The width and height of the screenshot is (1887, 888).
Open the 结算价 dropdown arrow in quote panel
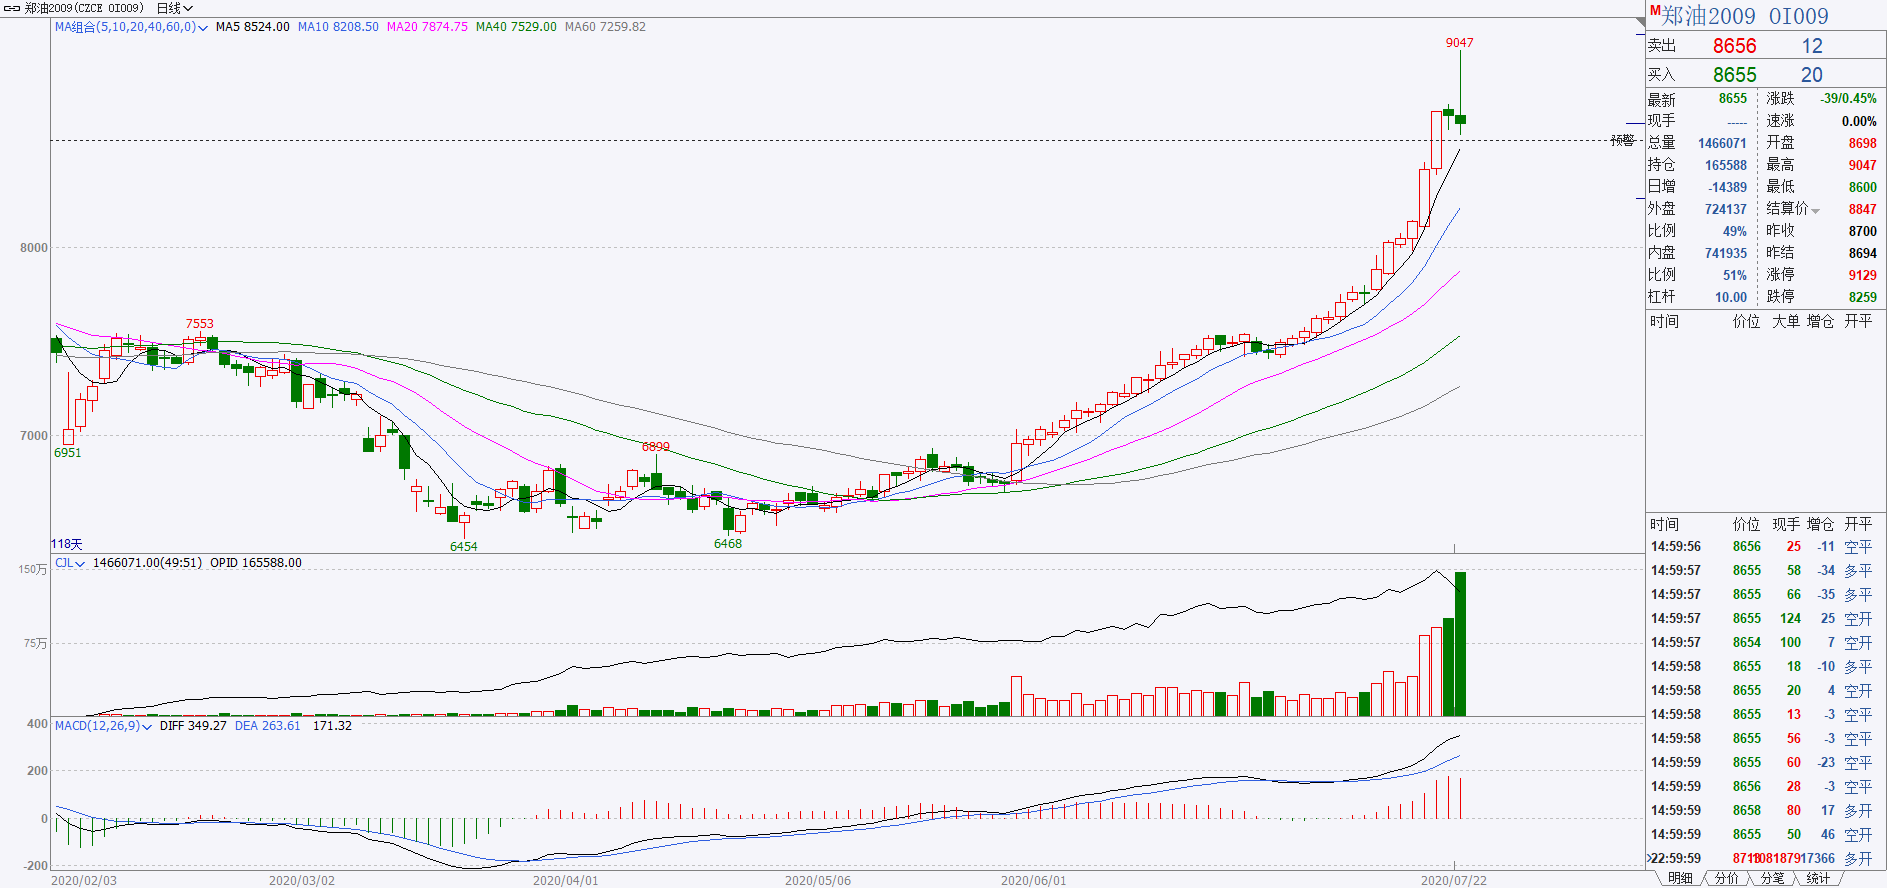[1815, 210]
